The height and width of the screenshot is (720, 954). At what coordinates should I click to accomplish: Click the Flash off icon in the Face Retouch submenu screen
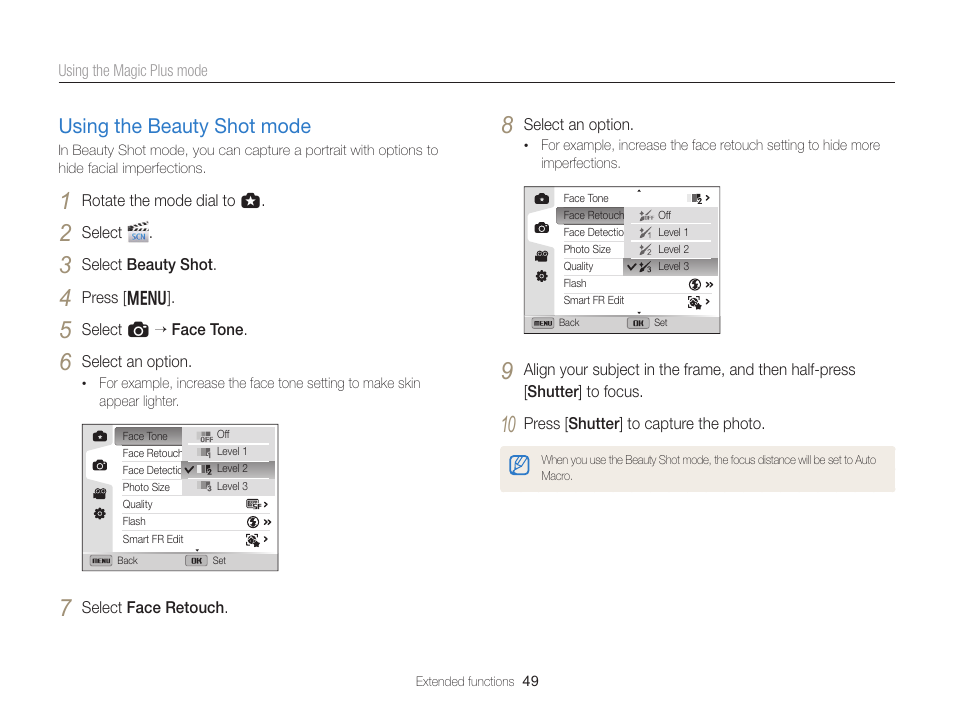pos(695,284)
